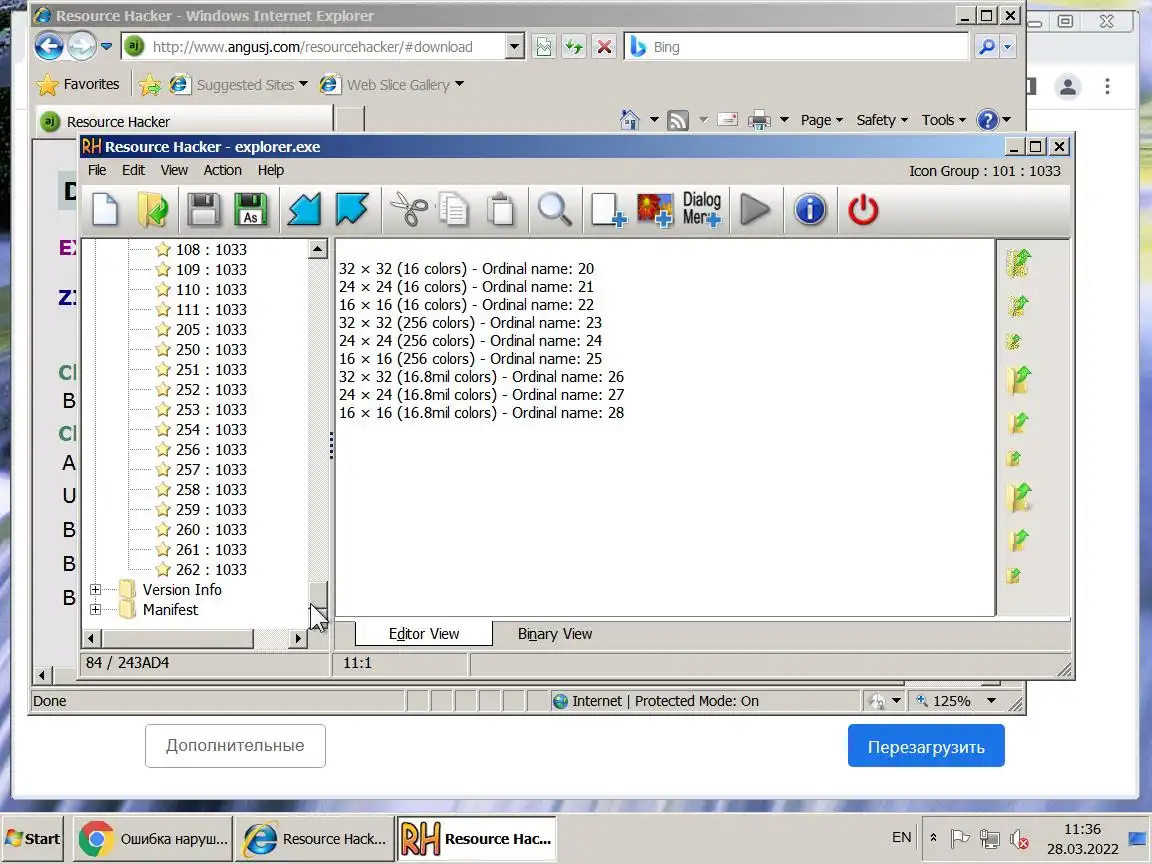Screen dimensions: 1152x864
Task: Click Internet Explorer Forward arrow button
Action: 82,47
